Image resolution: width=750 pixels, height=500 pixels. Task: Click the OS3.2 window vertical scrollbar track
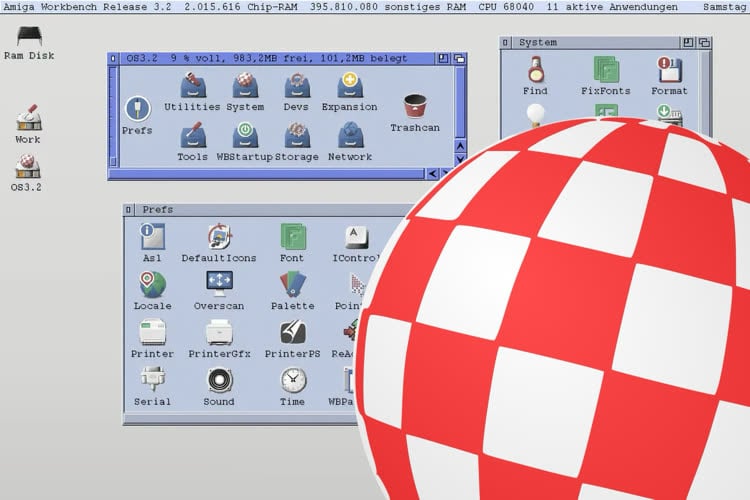tap(460, 102)
